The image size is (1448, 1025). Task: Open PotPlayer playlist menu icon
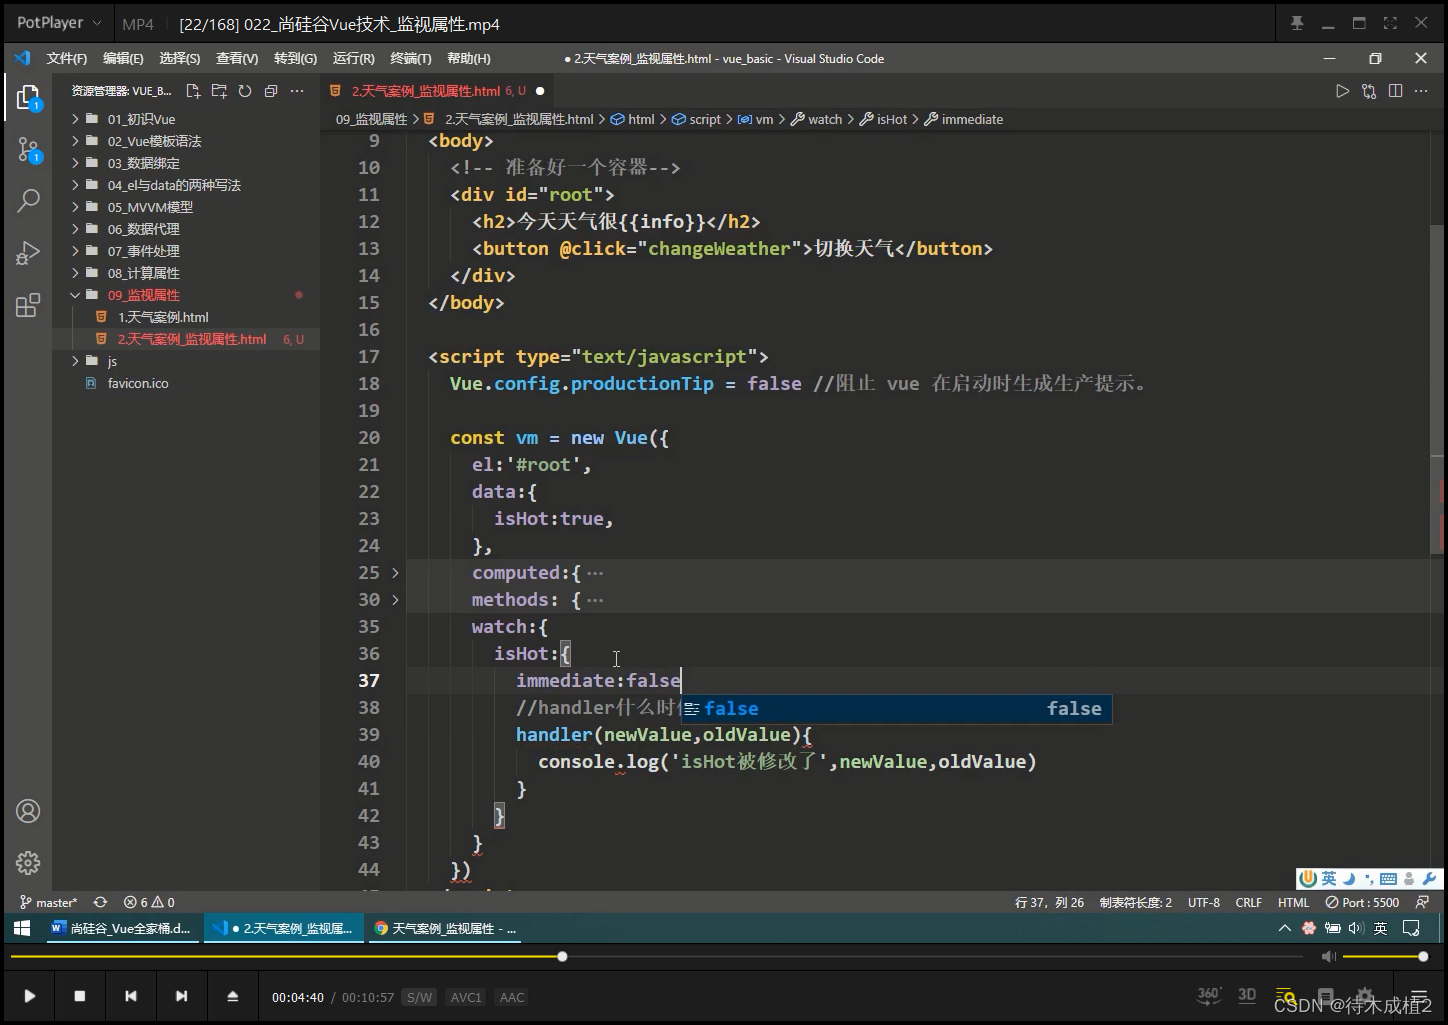point(1418,997)
